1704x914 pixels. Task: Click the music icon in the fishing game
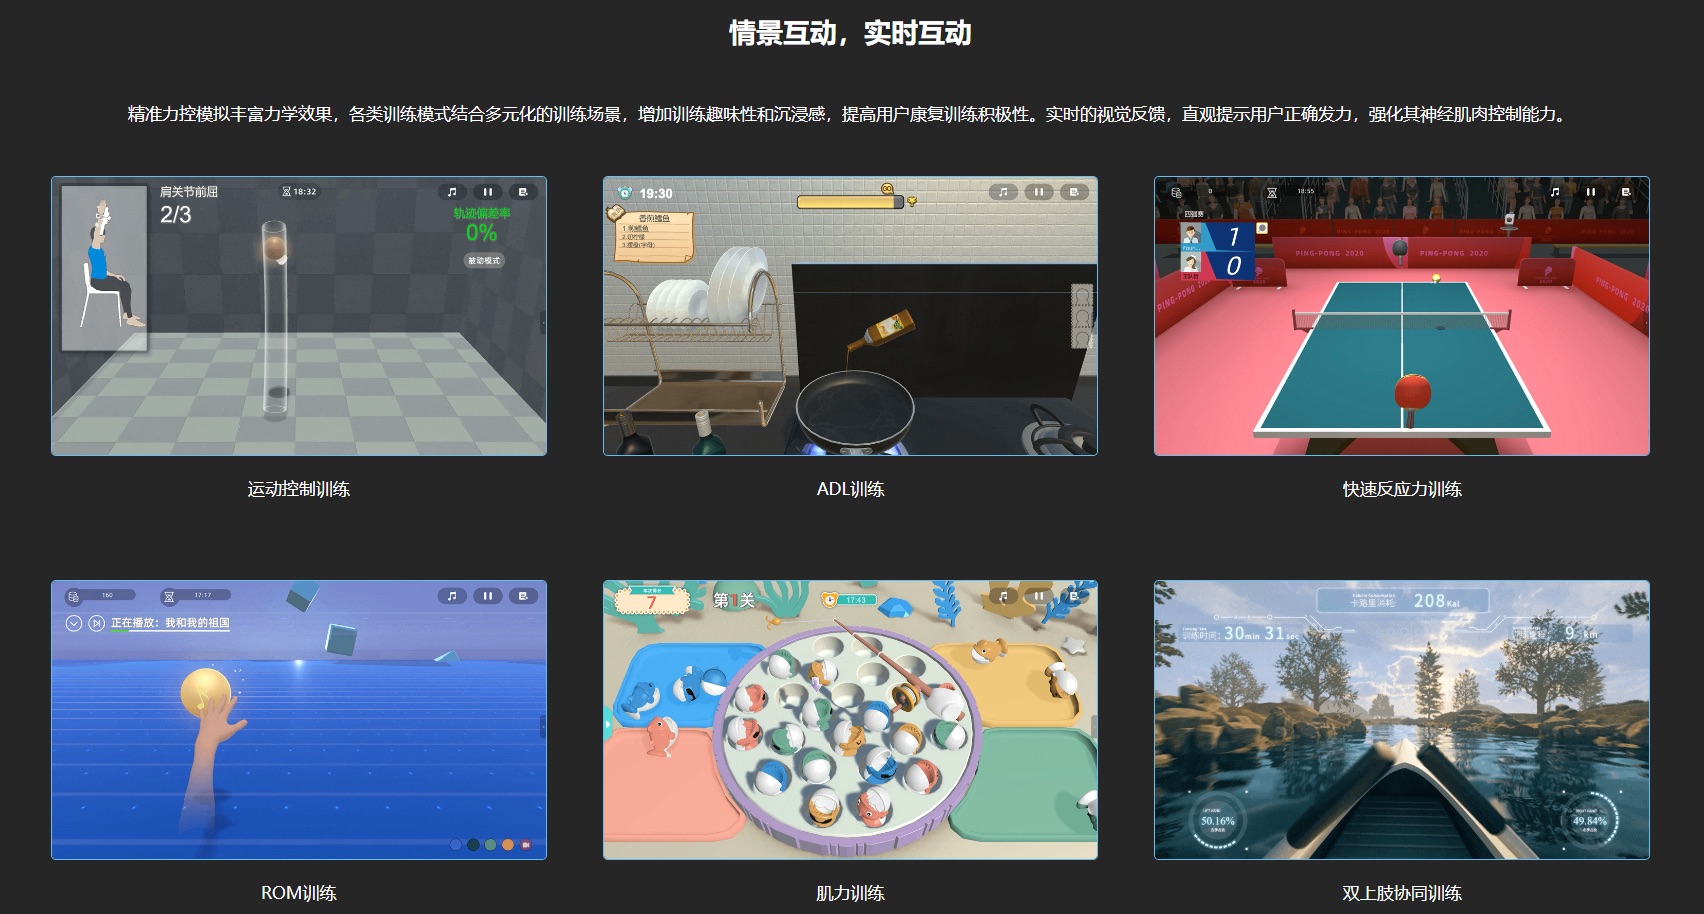coord(1003,596)
